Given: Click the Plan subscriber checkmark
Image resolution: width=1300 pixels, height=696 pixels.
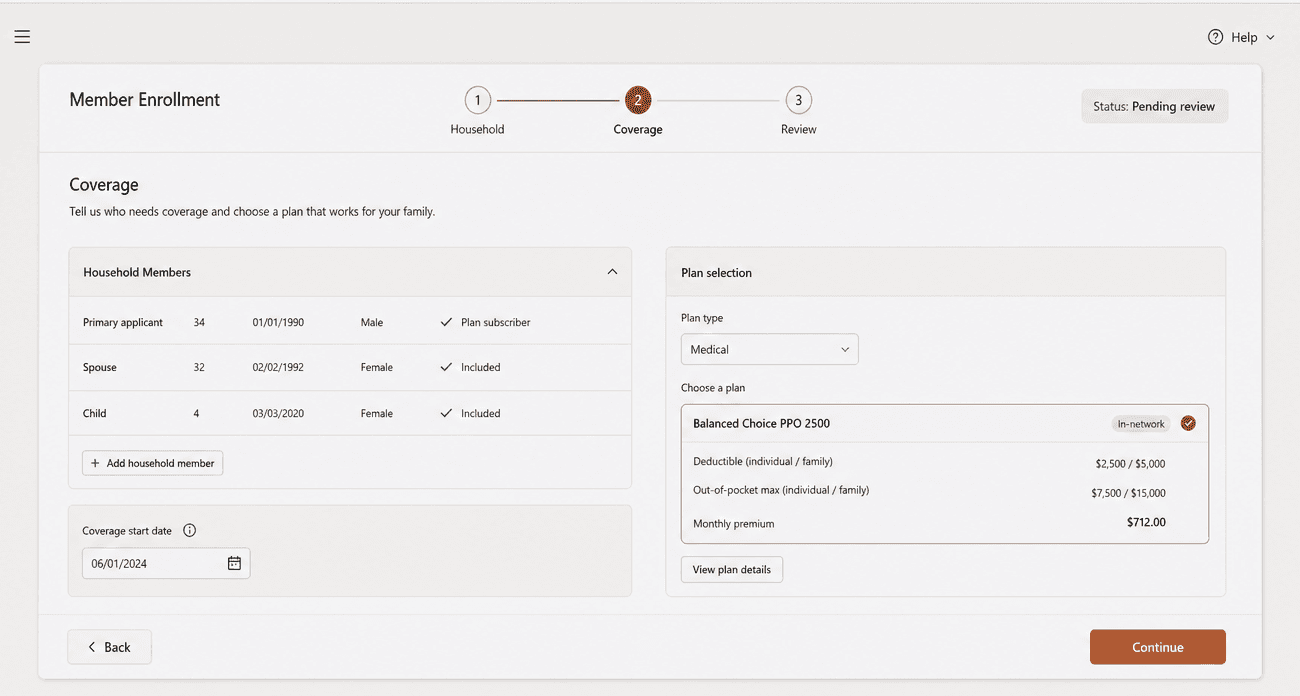Looking at the screenshot, I should (446, 322).
